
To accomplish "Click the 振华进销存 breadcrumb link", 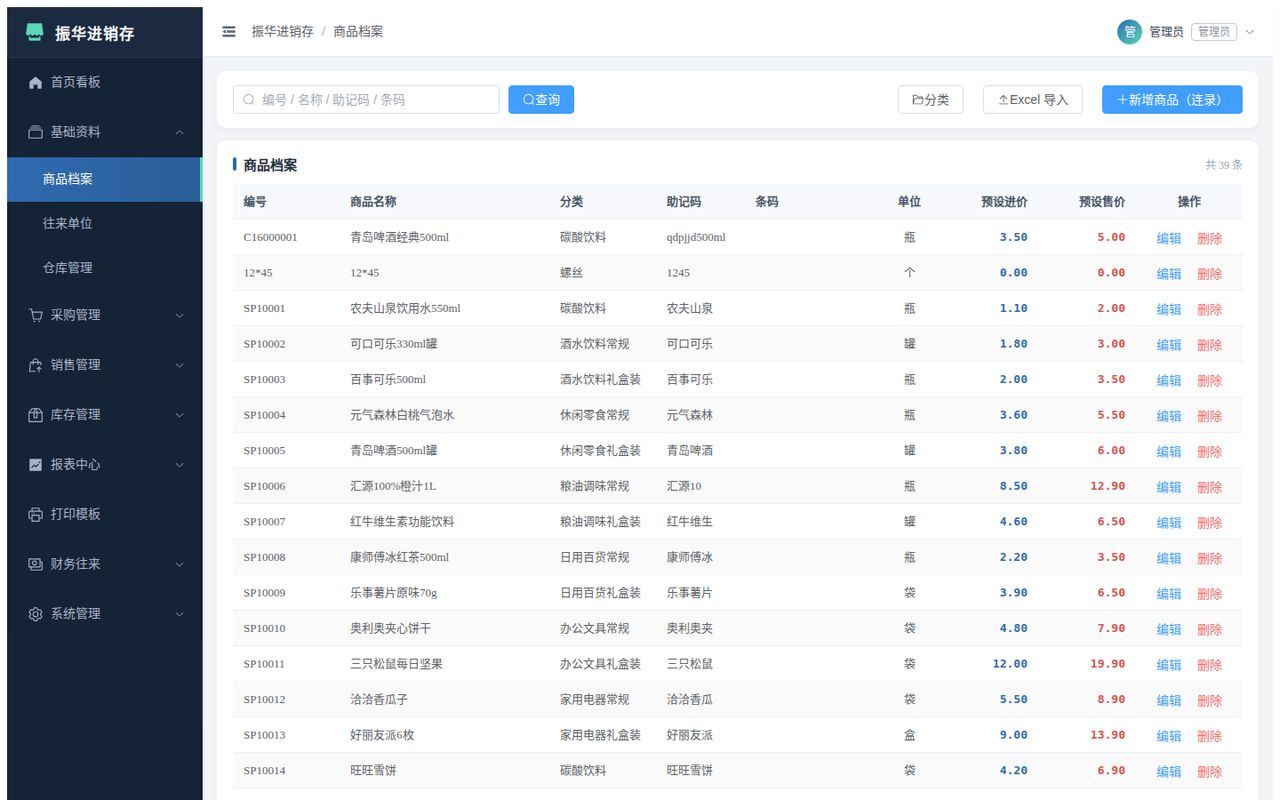I will tap(283, 32).
